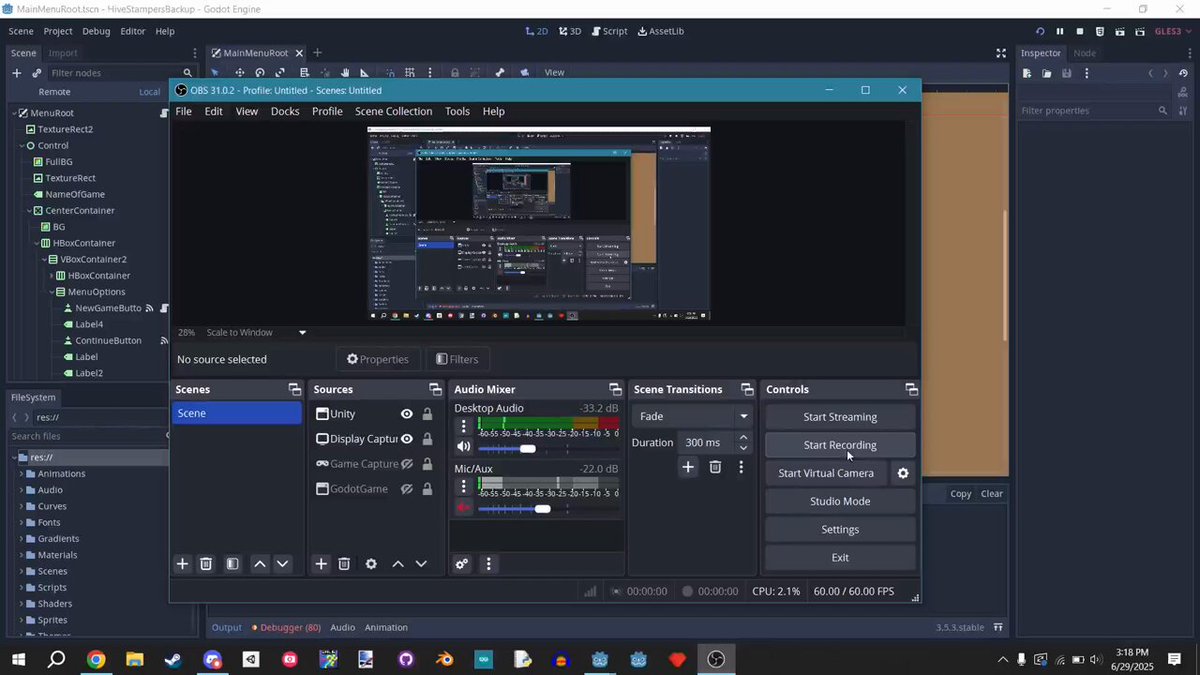The width and height of the screenshot is (1200, 675).
Task: Open virtual camera settings gear
Action: [903, 473]
